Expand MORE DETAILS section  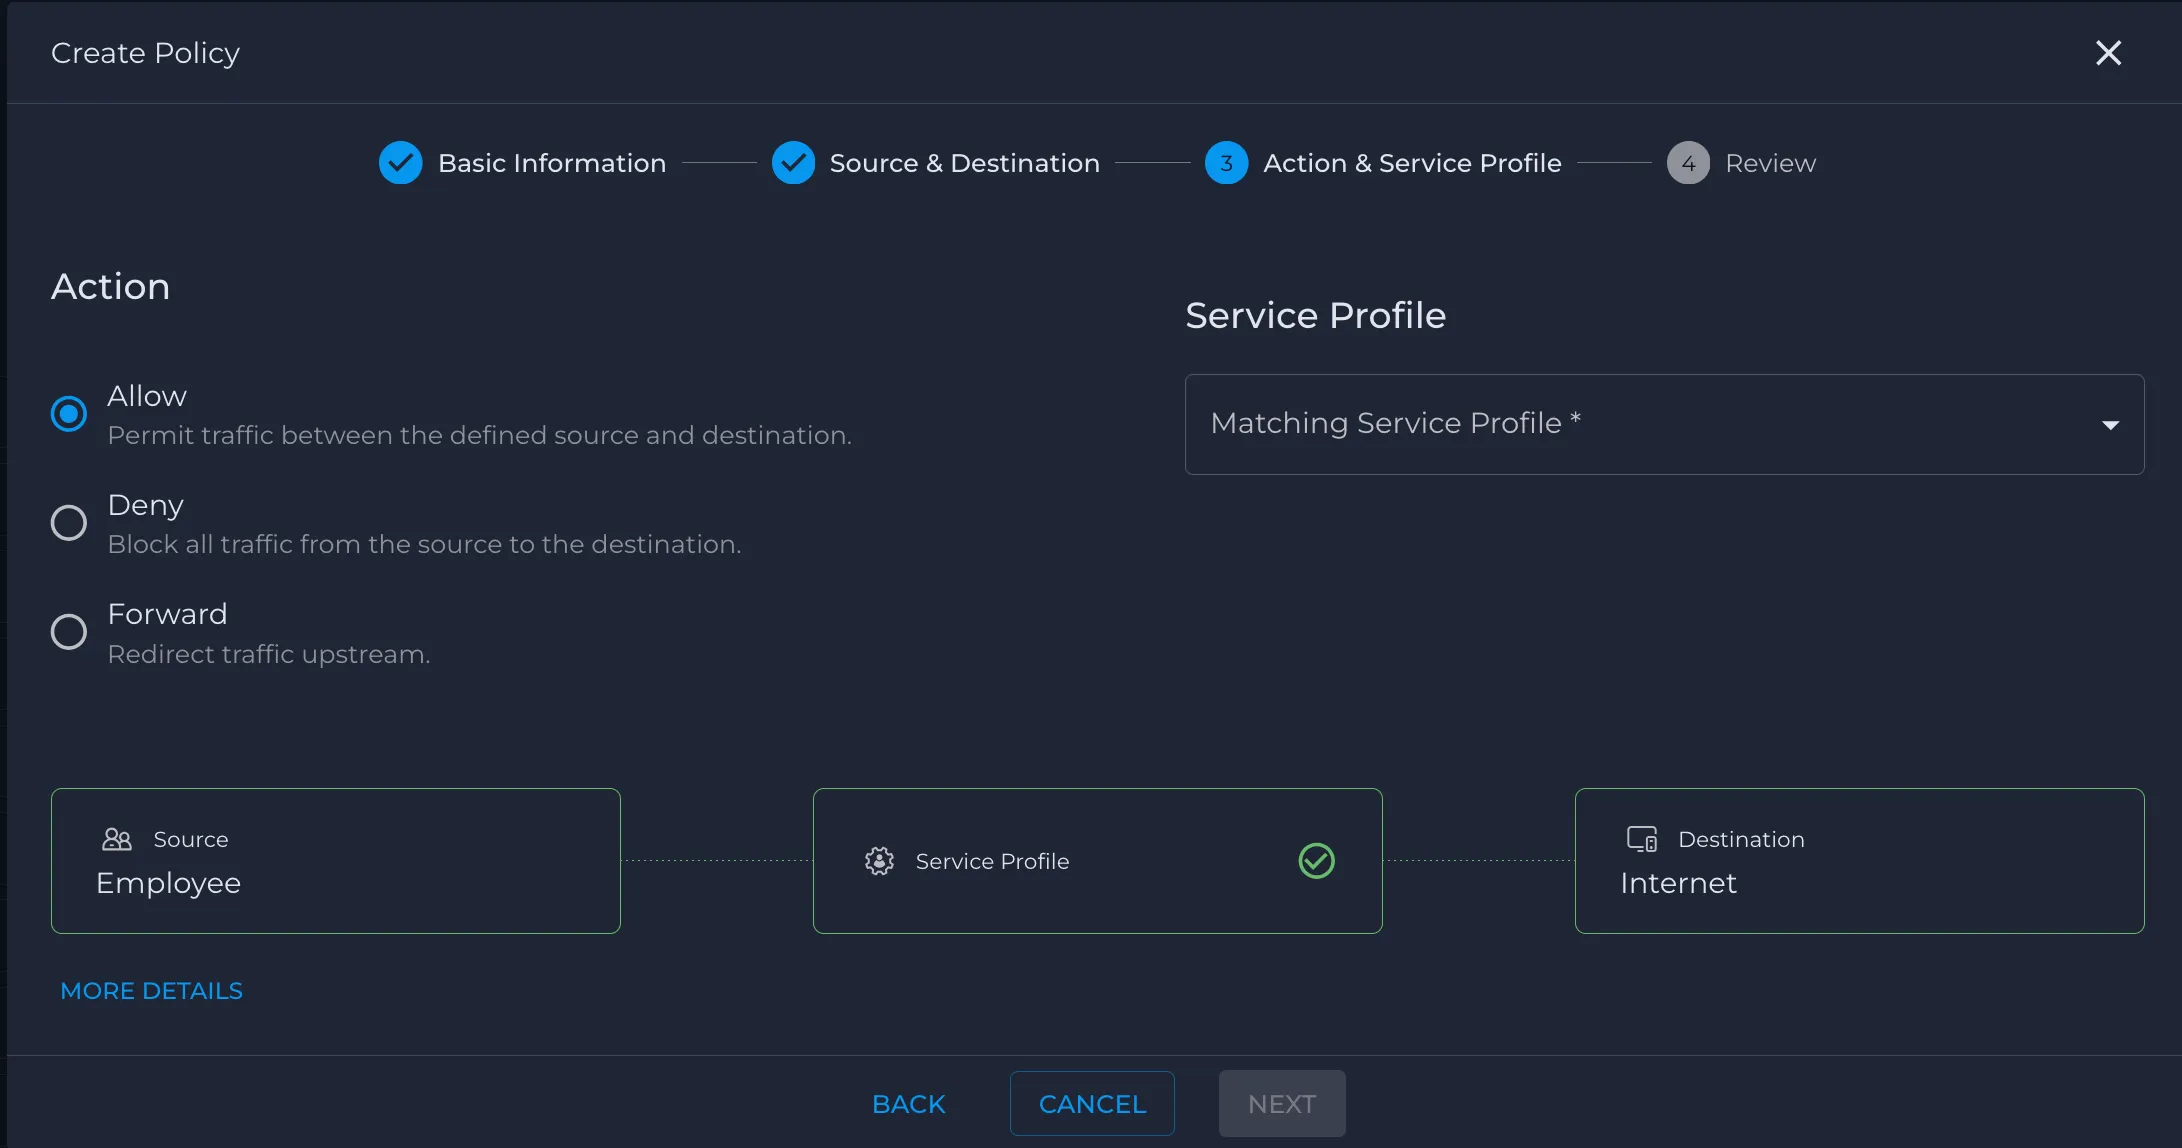tap(151, 991)
